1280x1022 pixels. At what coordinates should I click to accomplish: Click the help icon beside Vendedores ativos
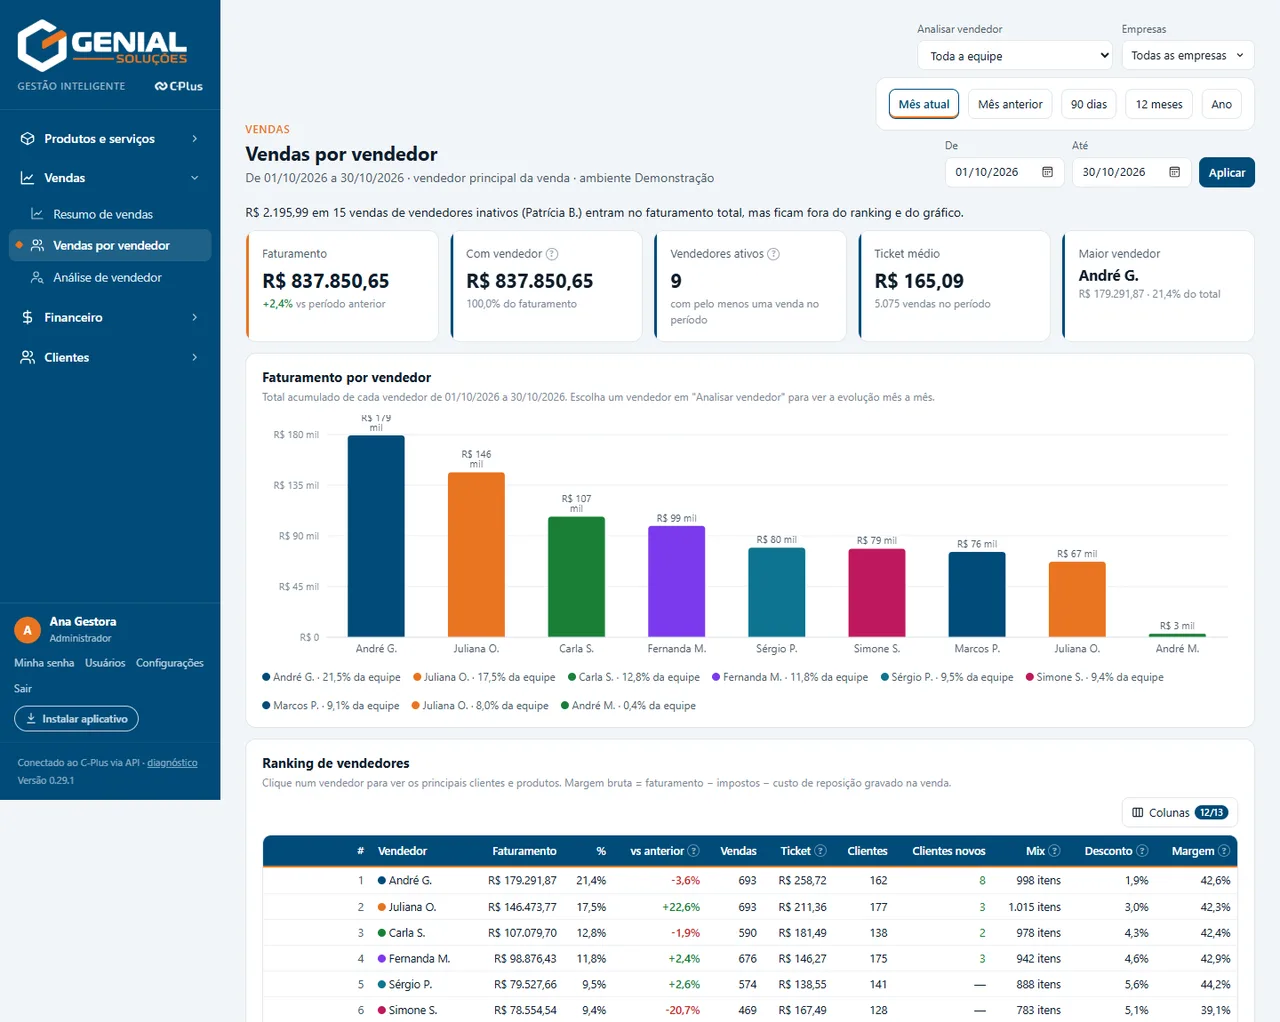tap(773, 254)
